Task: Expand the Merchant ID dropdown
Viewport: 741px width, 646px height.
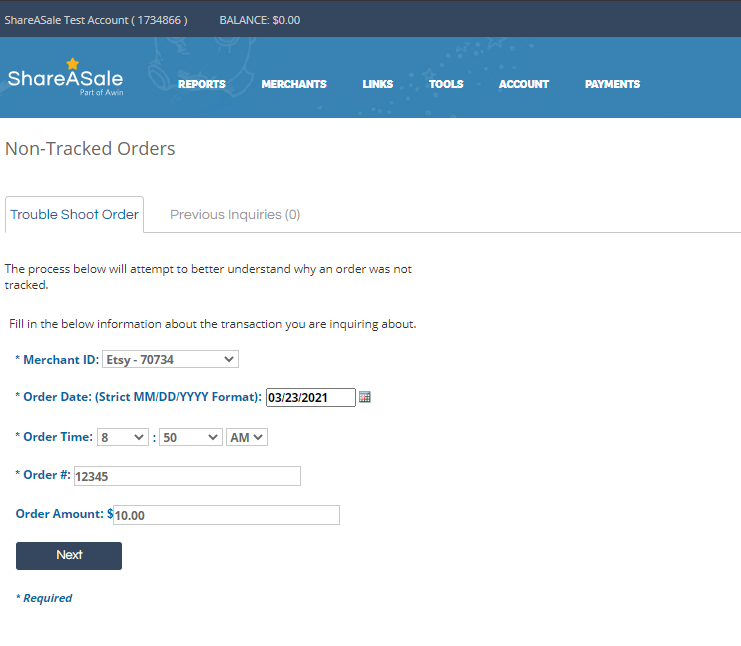Action: [170, 359]
